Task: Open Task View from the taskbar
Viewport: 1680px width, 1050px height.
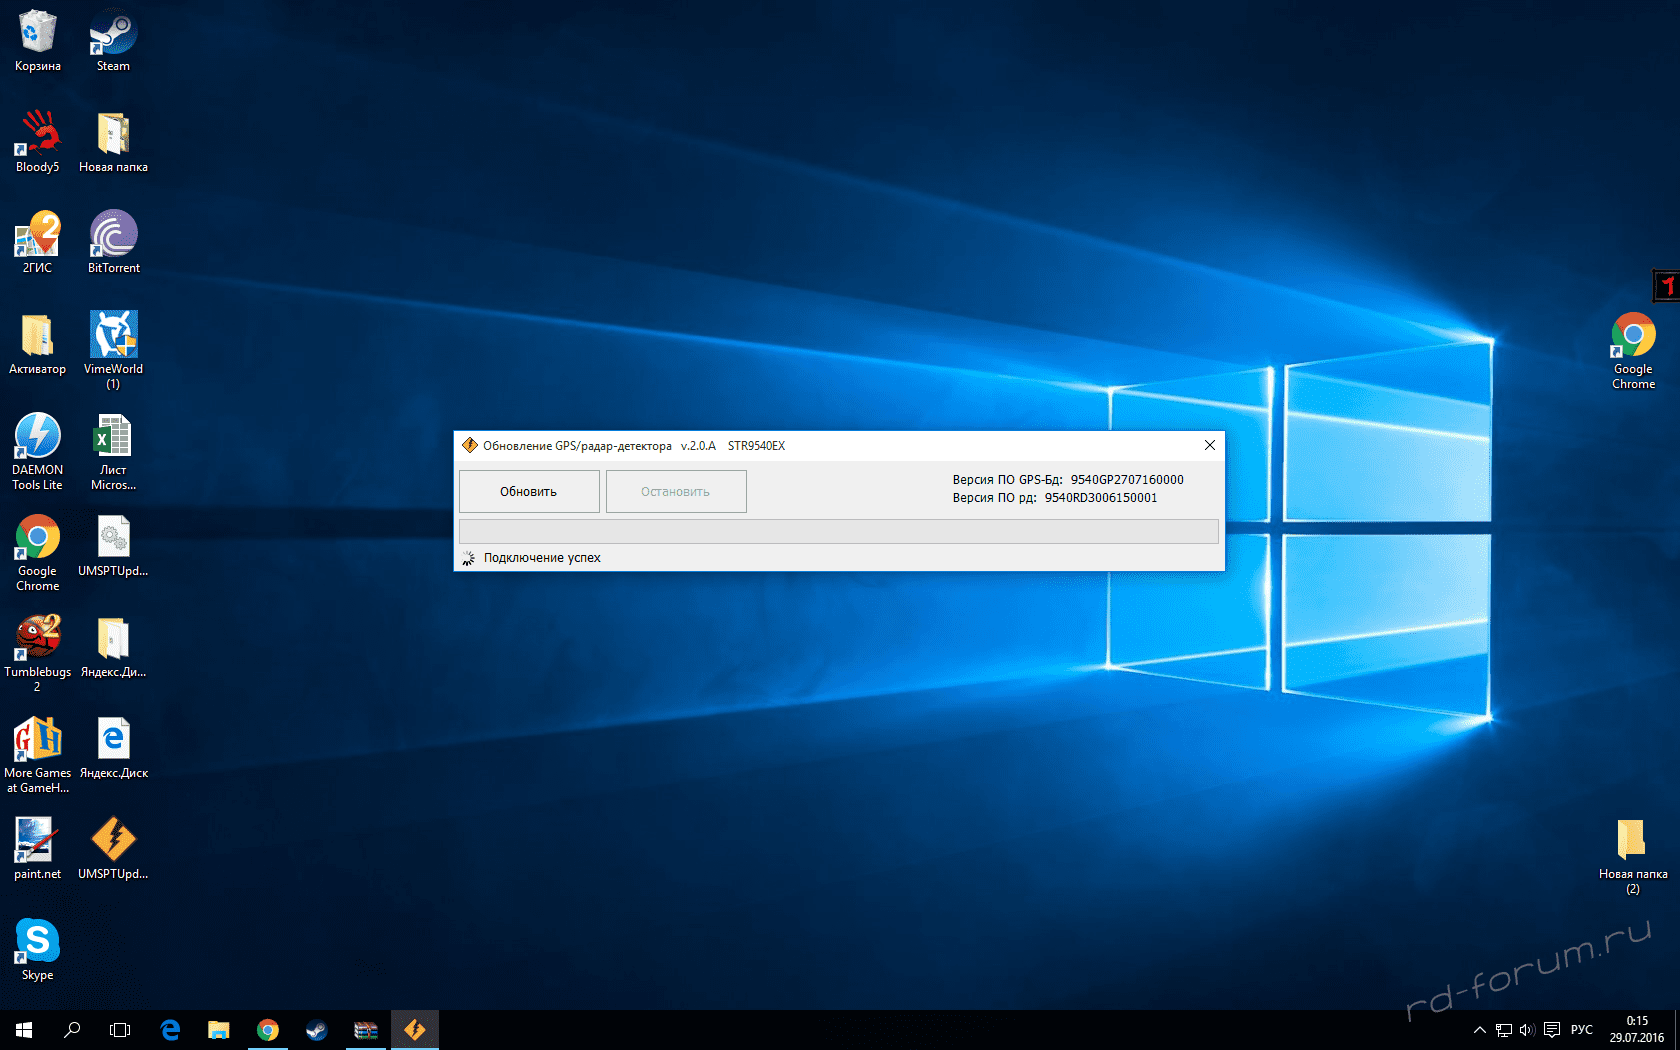Action: pyautogui.click(x=120, y=1029)
